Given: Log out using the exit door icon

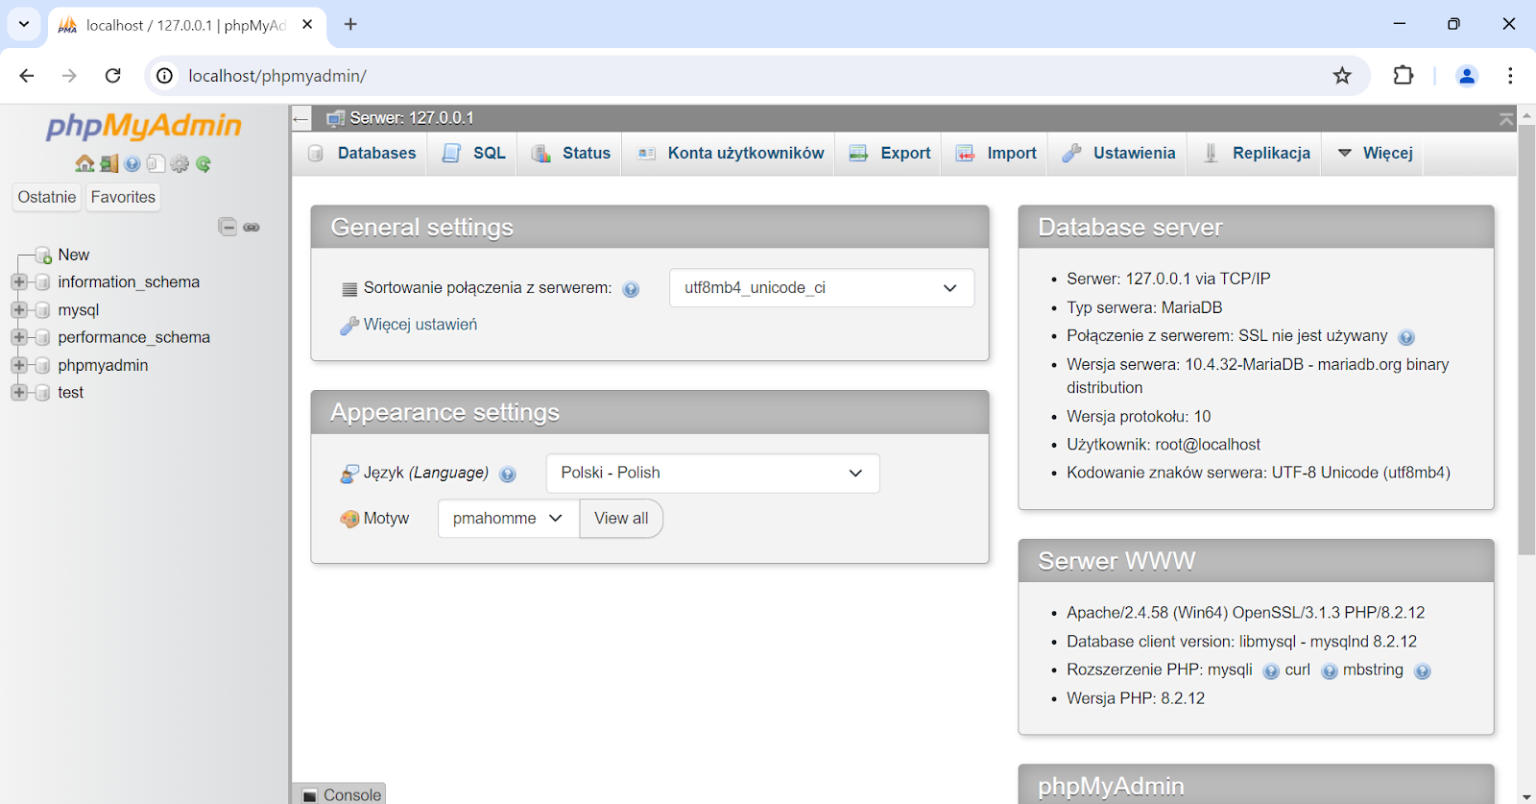Looking at the screenshot, I should coord(108,163).
